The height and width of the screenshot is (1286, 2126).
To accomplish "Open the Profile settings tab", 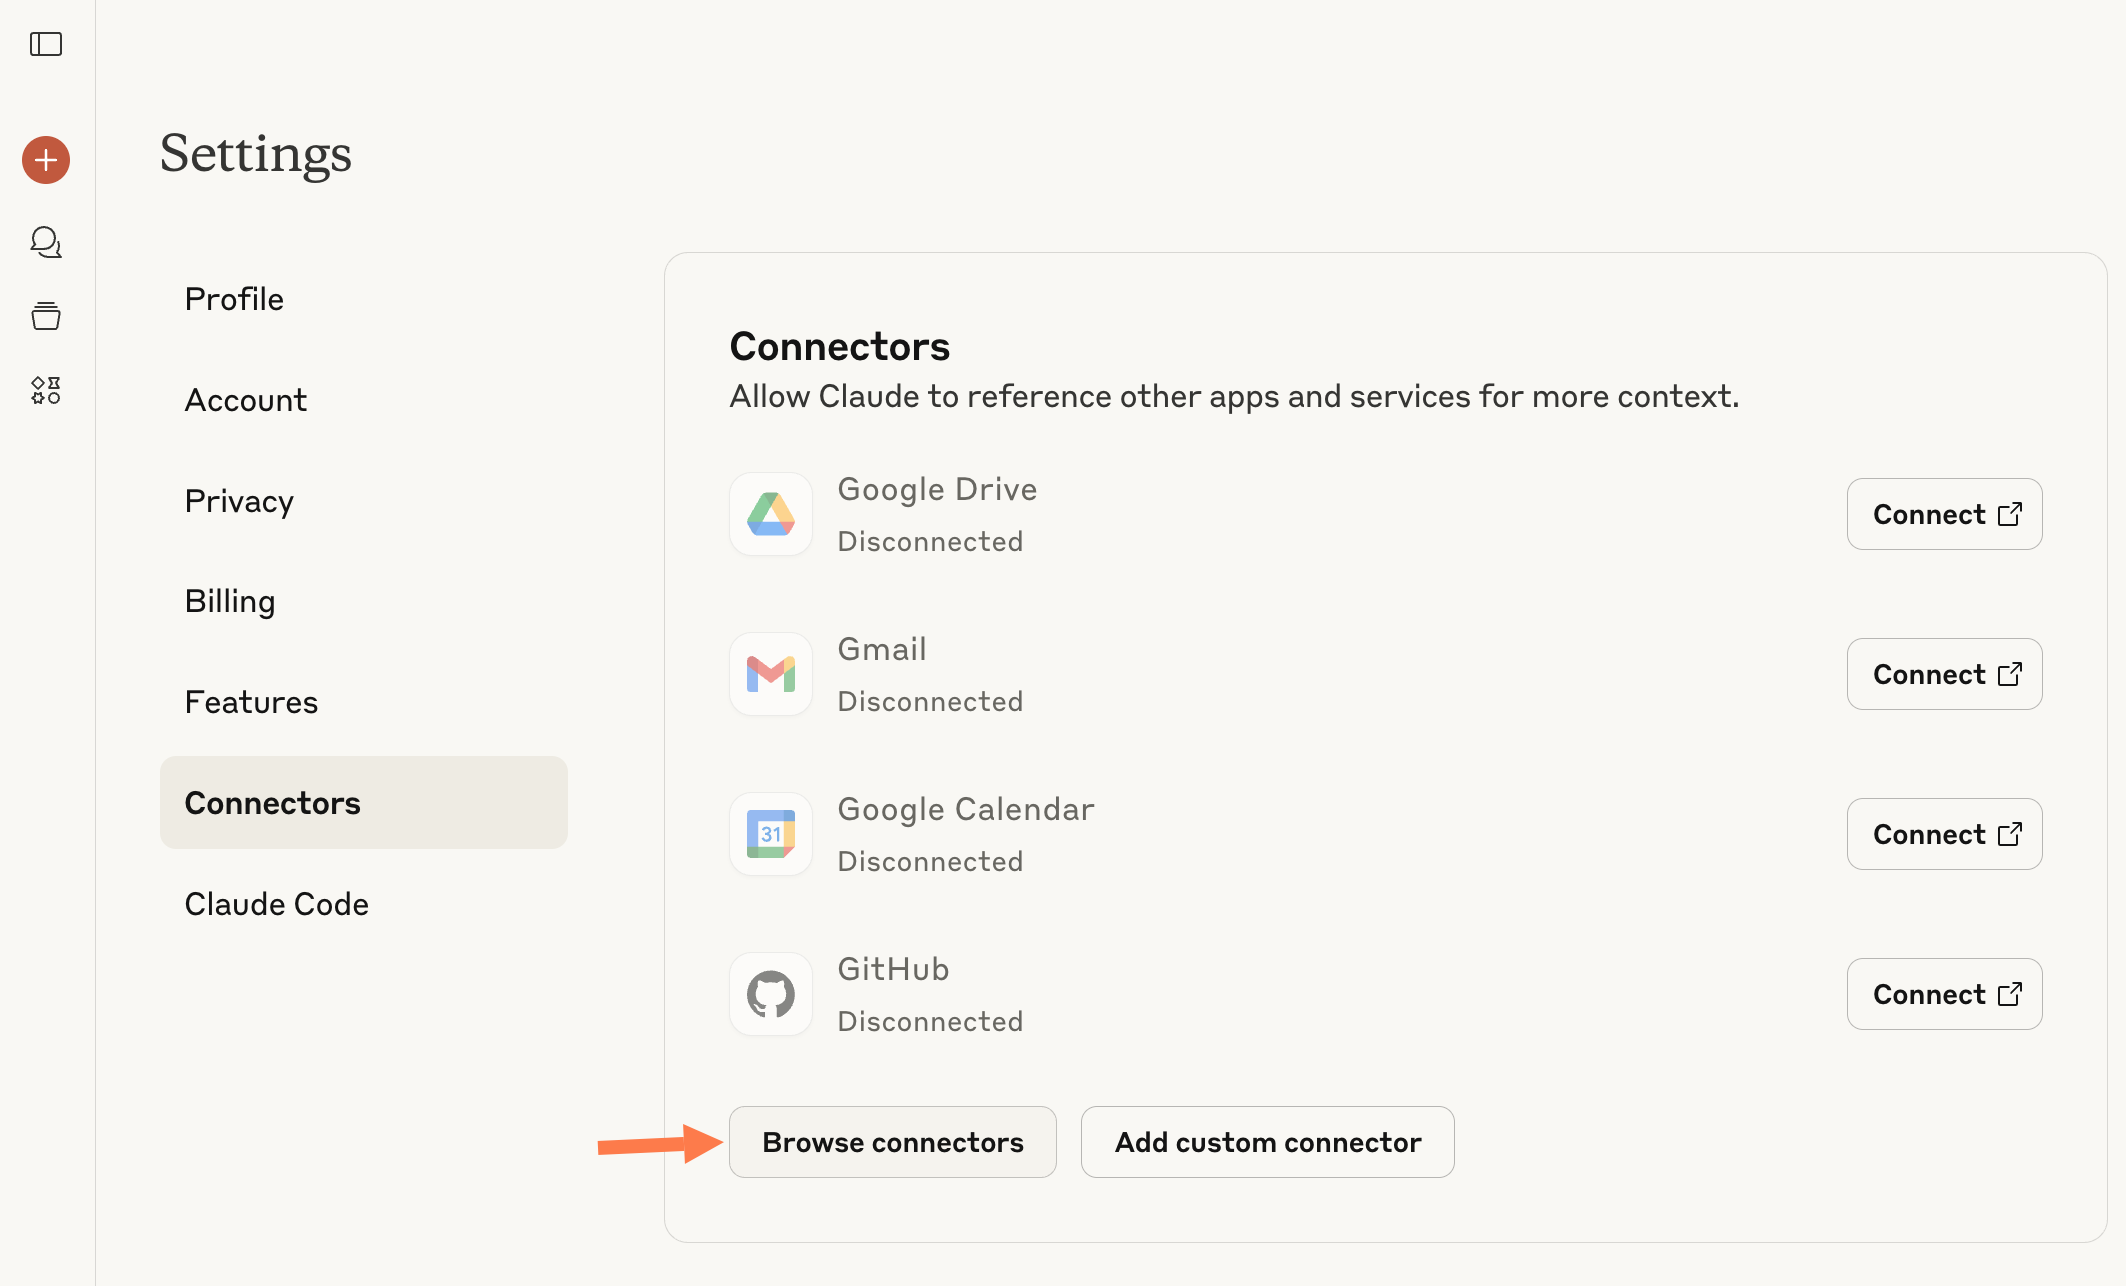I will 234,299.
